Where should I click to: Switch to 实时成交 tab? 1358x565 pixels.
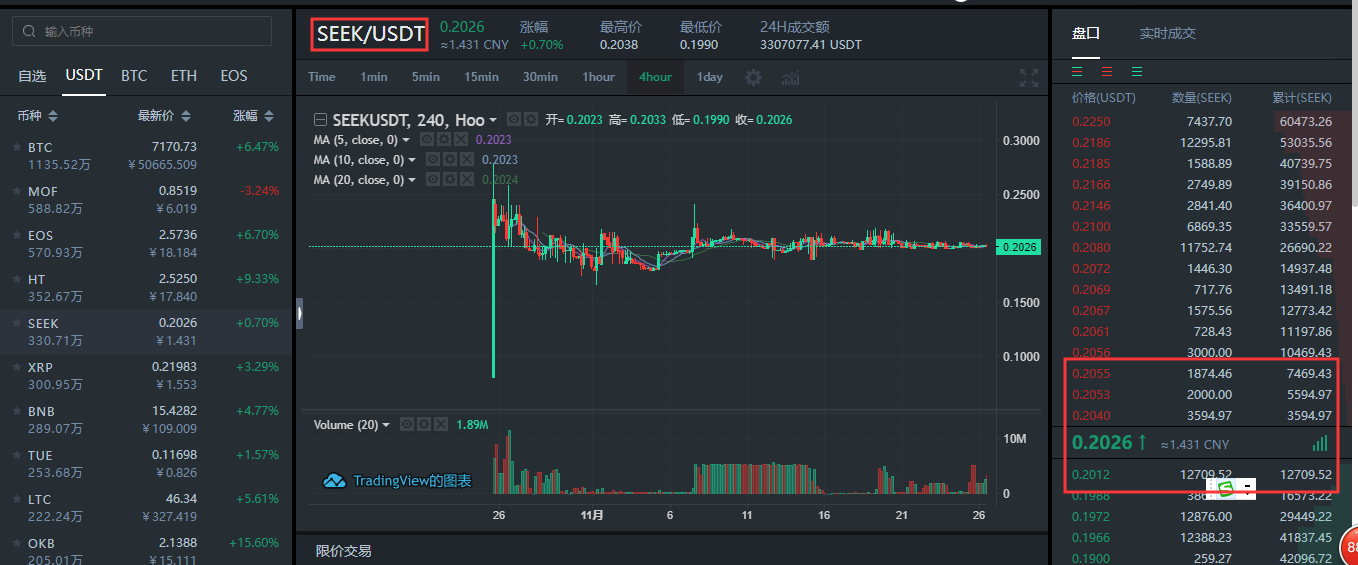coord(1167,33)
